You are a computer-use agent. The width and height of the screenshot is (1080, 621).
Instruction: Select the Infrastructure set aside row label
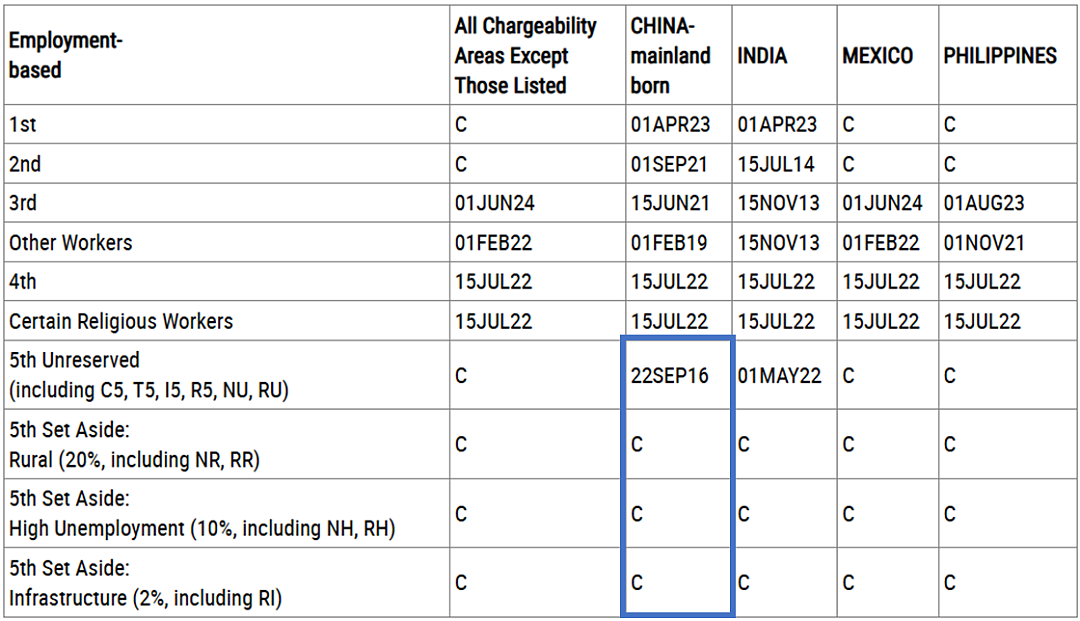tap(145, 583)
